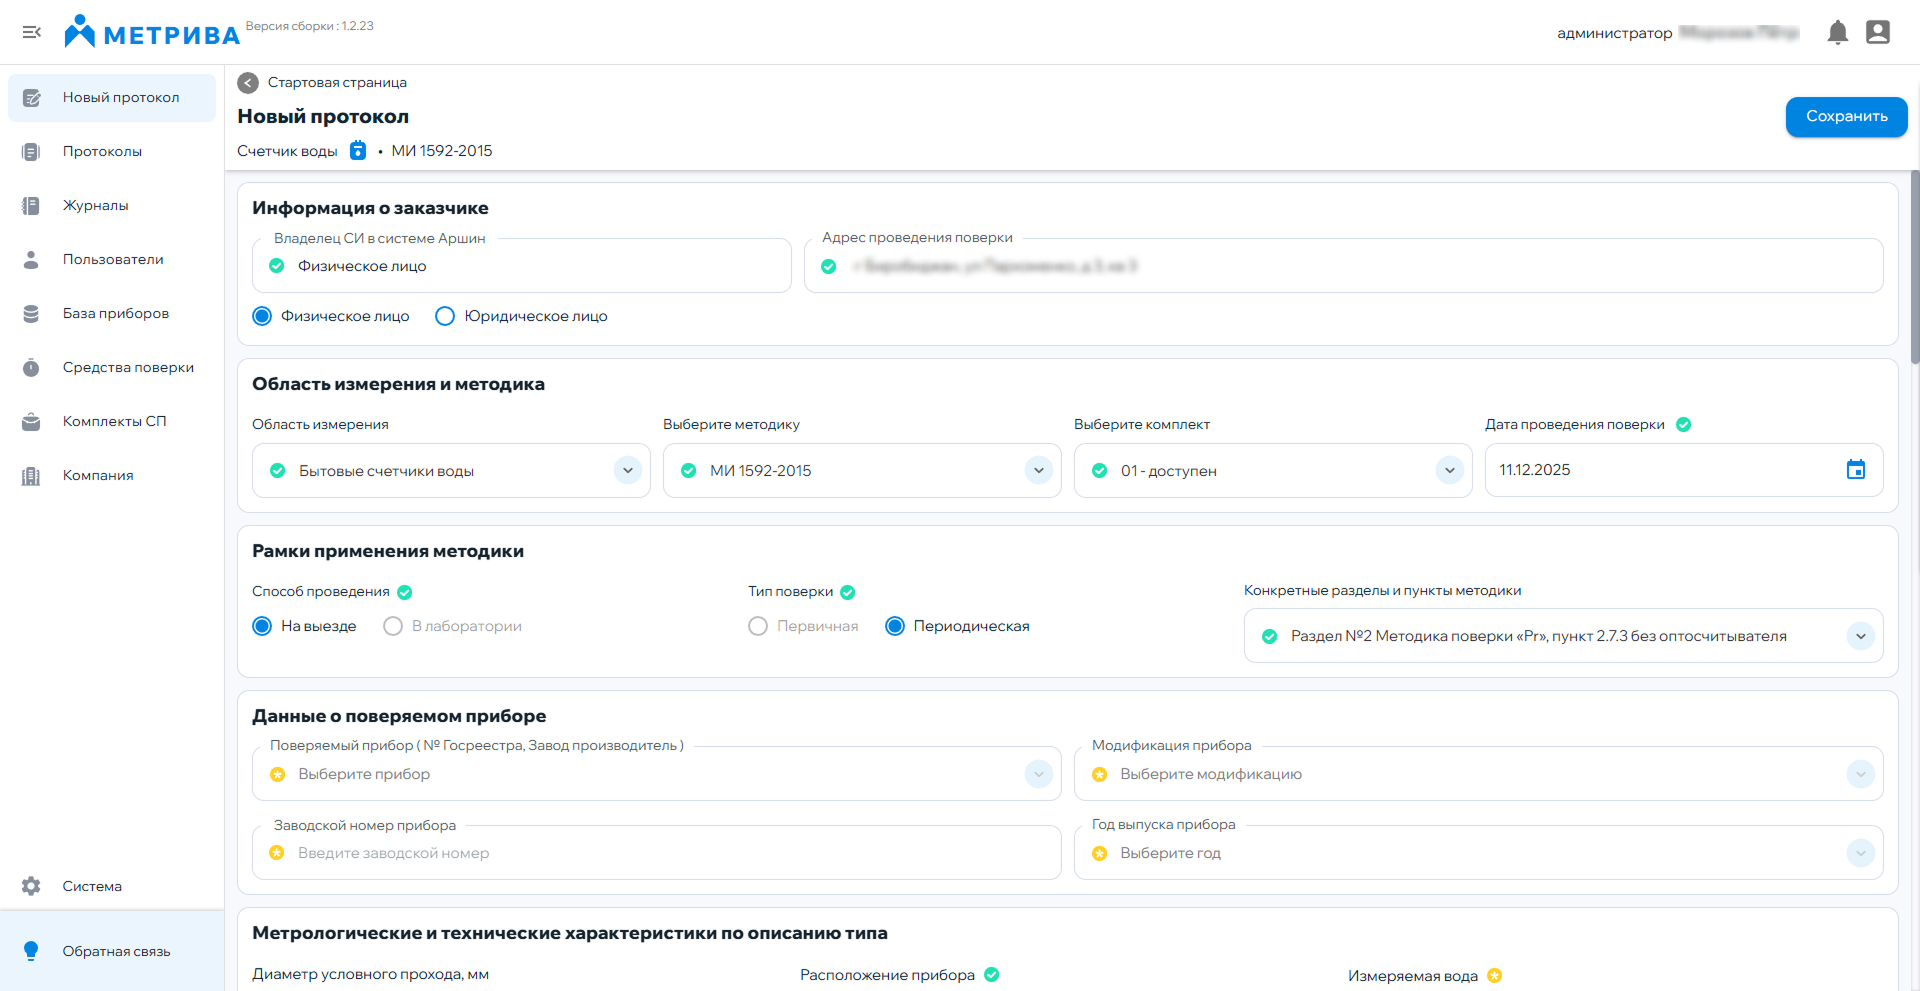
Task: Click the water meter icon beside Счетчик воды
Action: [x=358, y=151]
